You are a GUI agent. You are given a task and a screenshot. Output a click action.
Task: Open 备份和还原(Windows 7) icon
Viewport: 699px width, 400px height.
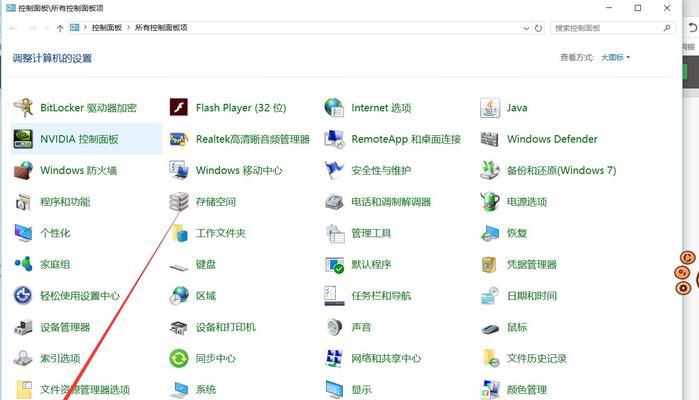(490, 170)
